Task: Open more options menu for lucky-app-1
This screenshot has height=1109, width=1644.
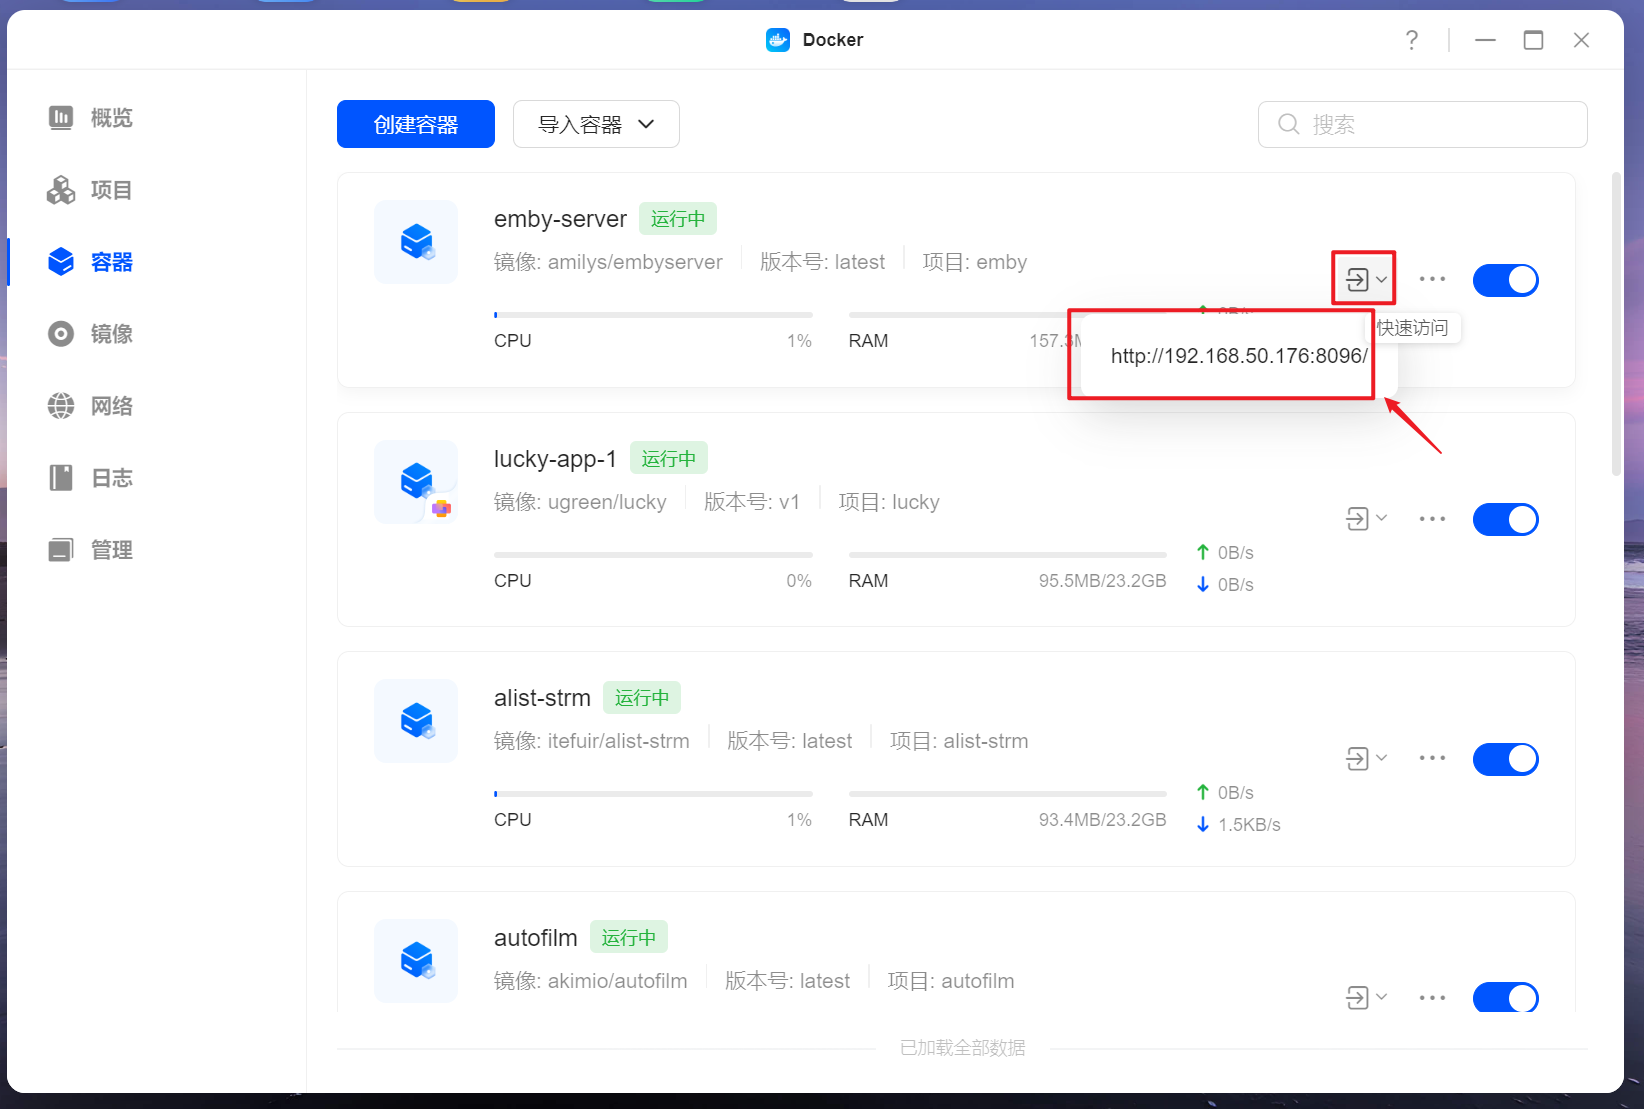Action: (1432, 519)
